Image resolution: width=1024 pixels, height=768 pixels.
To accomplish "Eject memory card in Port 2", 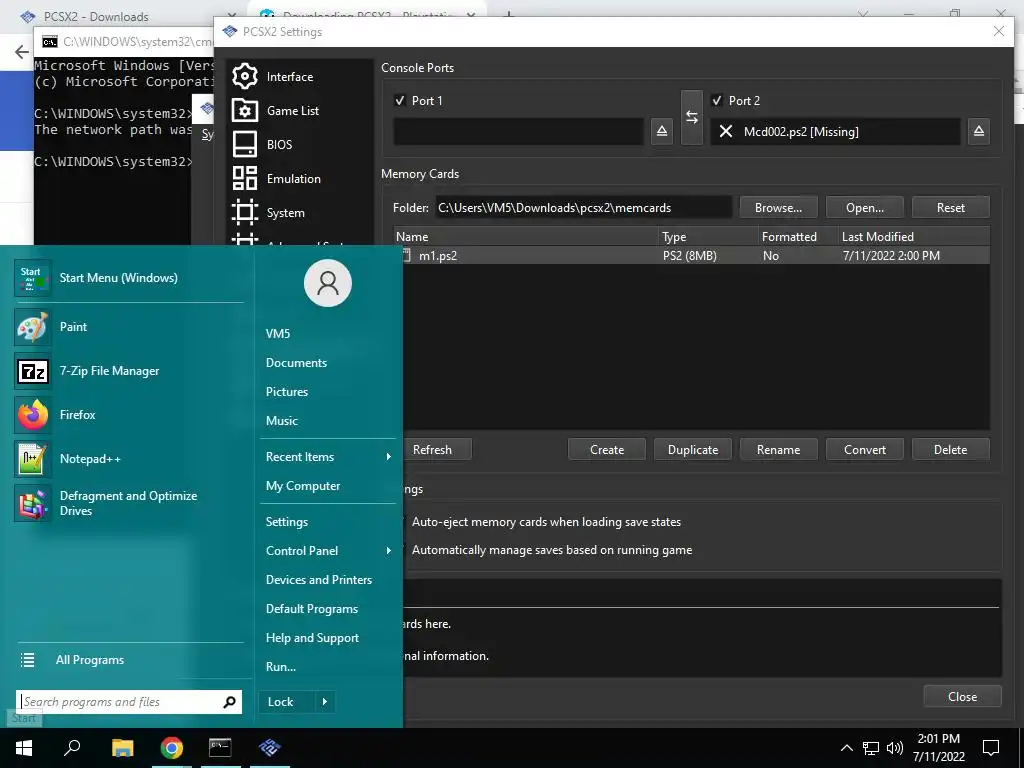I will click(x=978, y=131).
